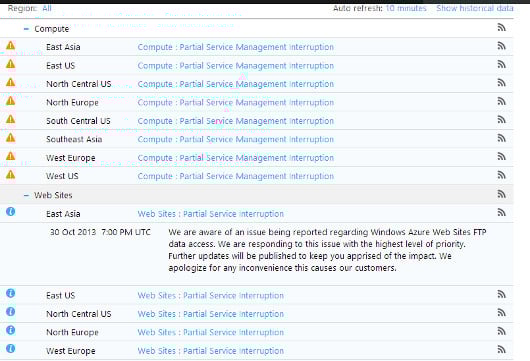Open RSS feed for Web Sites North Europe
The height and width of the screenshot is (361, 530).
(502, 331)
